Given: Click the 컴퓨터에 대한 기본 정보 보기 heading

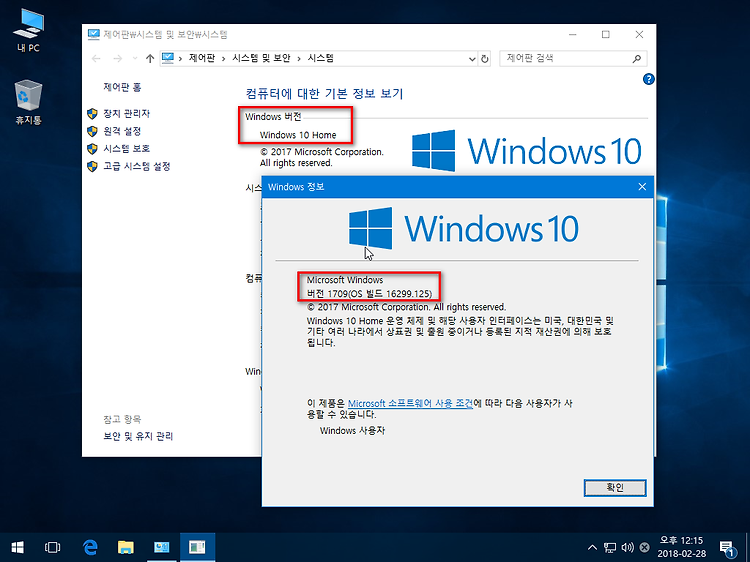Looking at the screenshot, I should click(x=324, y=93).
